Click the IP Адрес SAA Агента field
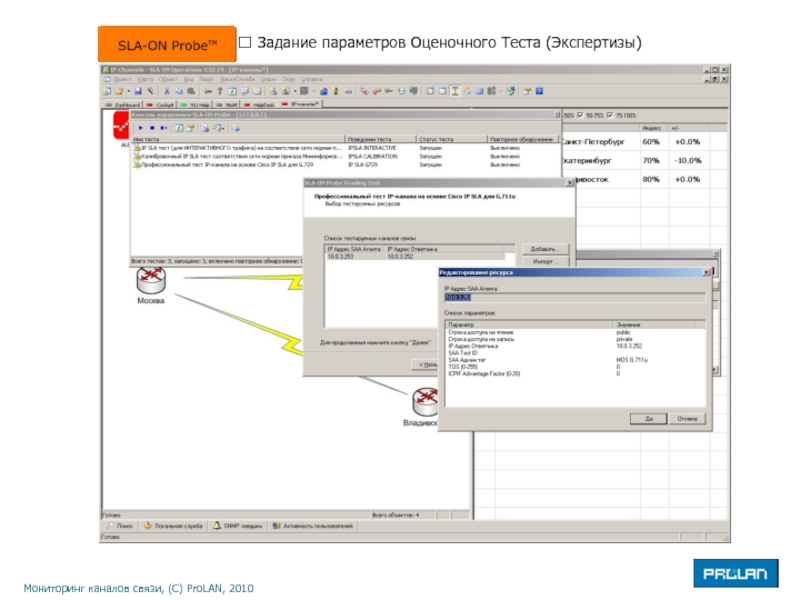Viewport: 800px width, 600px height. [574, 298]
